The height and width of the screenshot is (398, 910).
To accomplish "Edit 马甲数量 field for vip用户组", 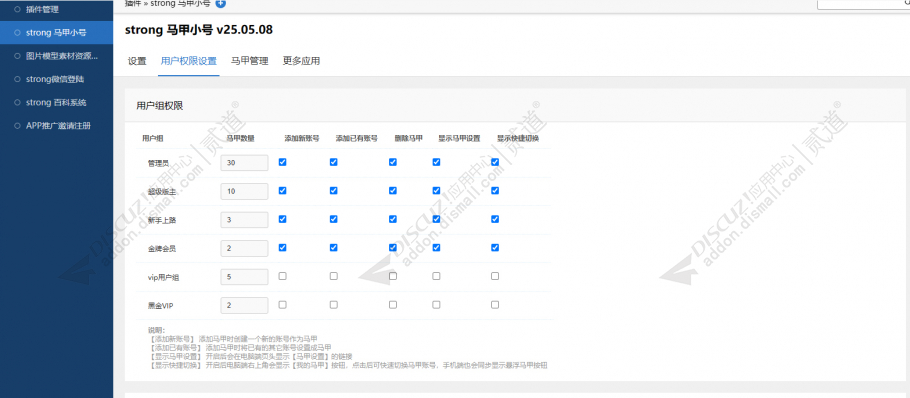I will pos(244,277).
